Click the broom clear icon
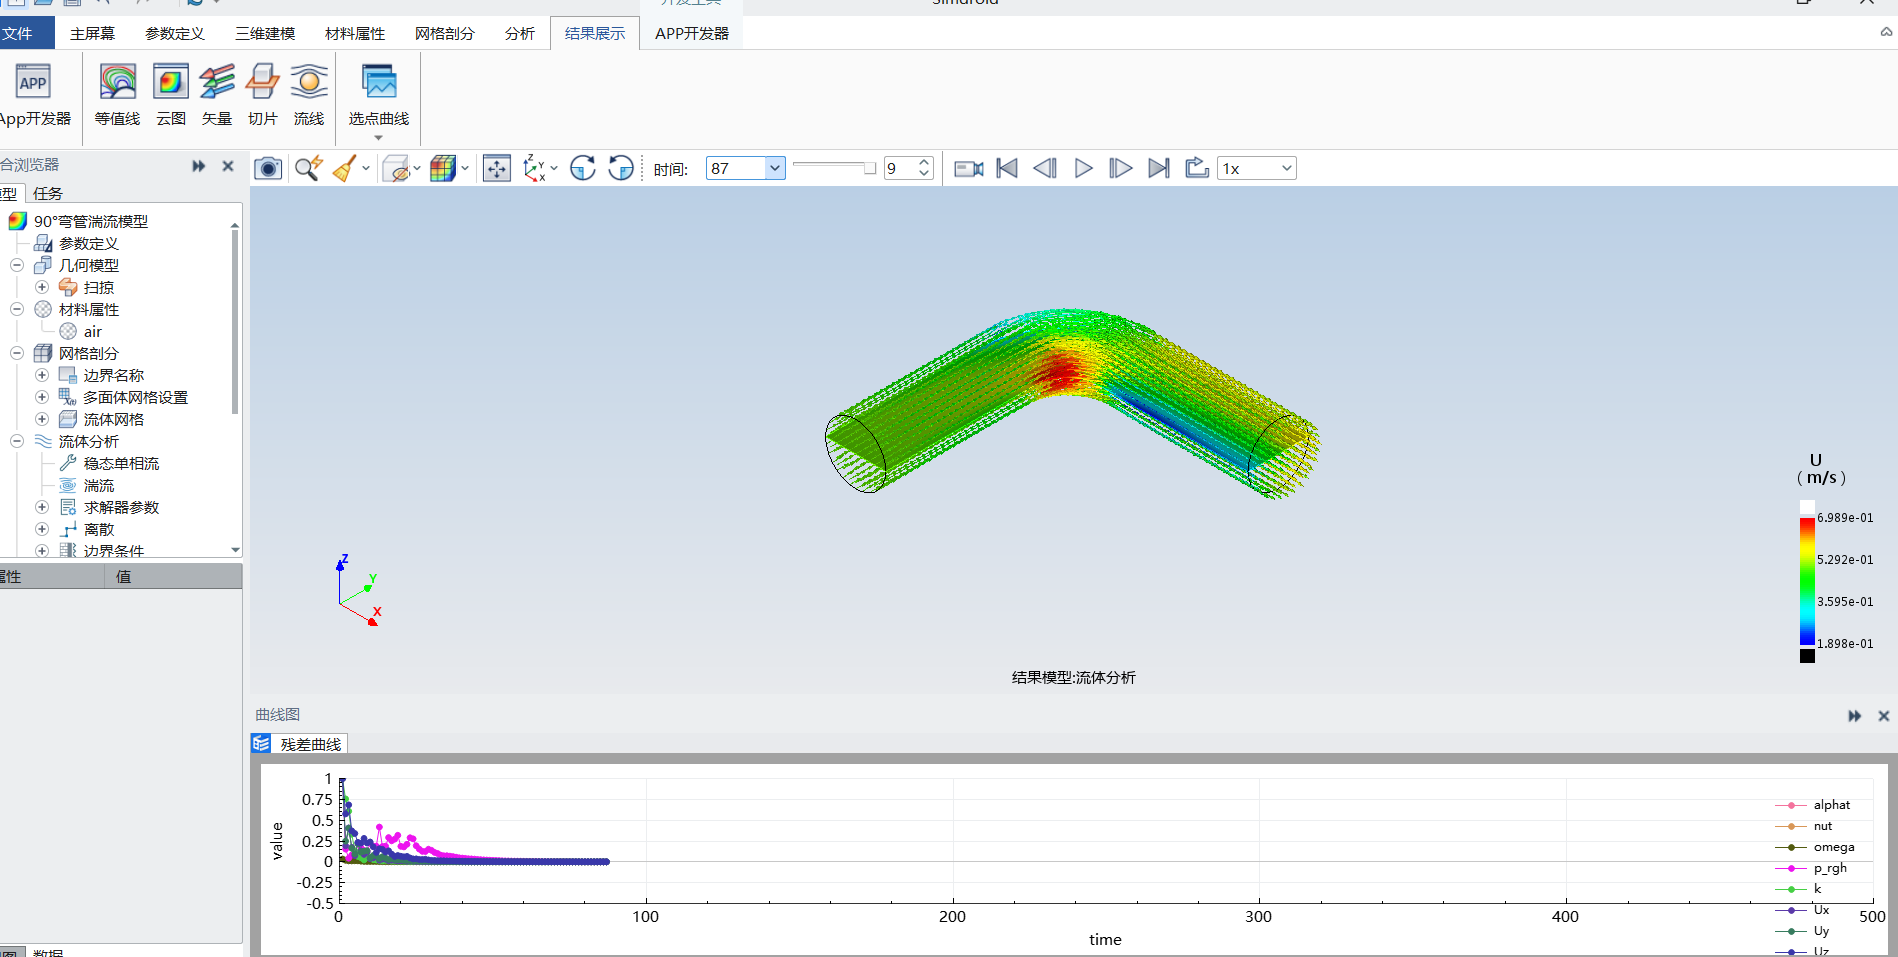The image size is (1898, 957). click(x=344, y=168)
